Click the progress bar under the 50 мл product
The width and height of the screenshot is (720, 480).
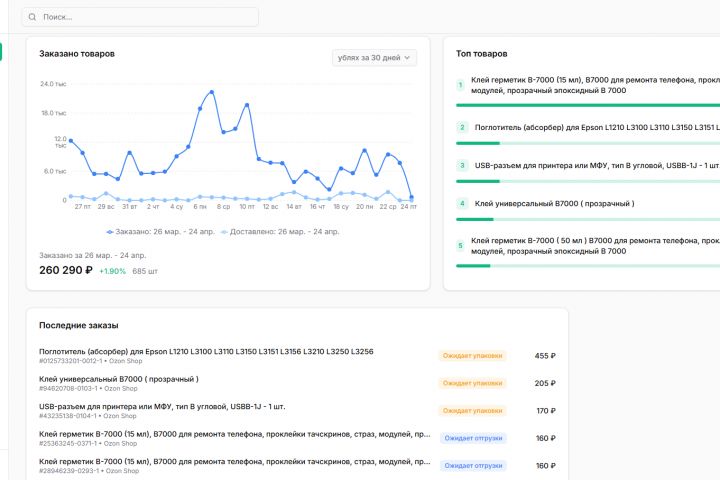tap(588, 266)
